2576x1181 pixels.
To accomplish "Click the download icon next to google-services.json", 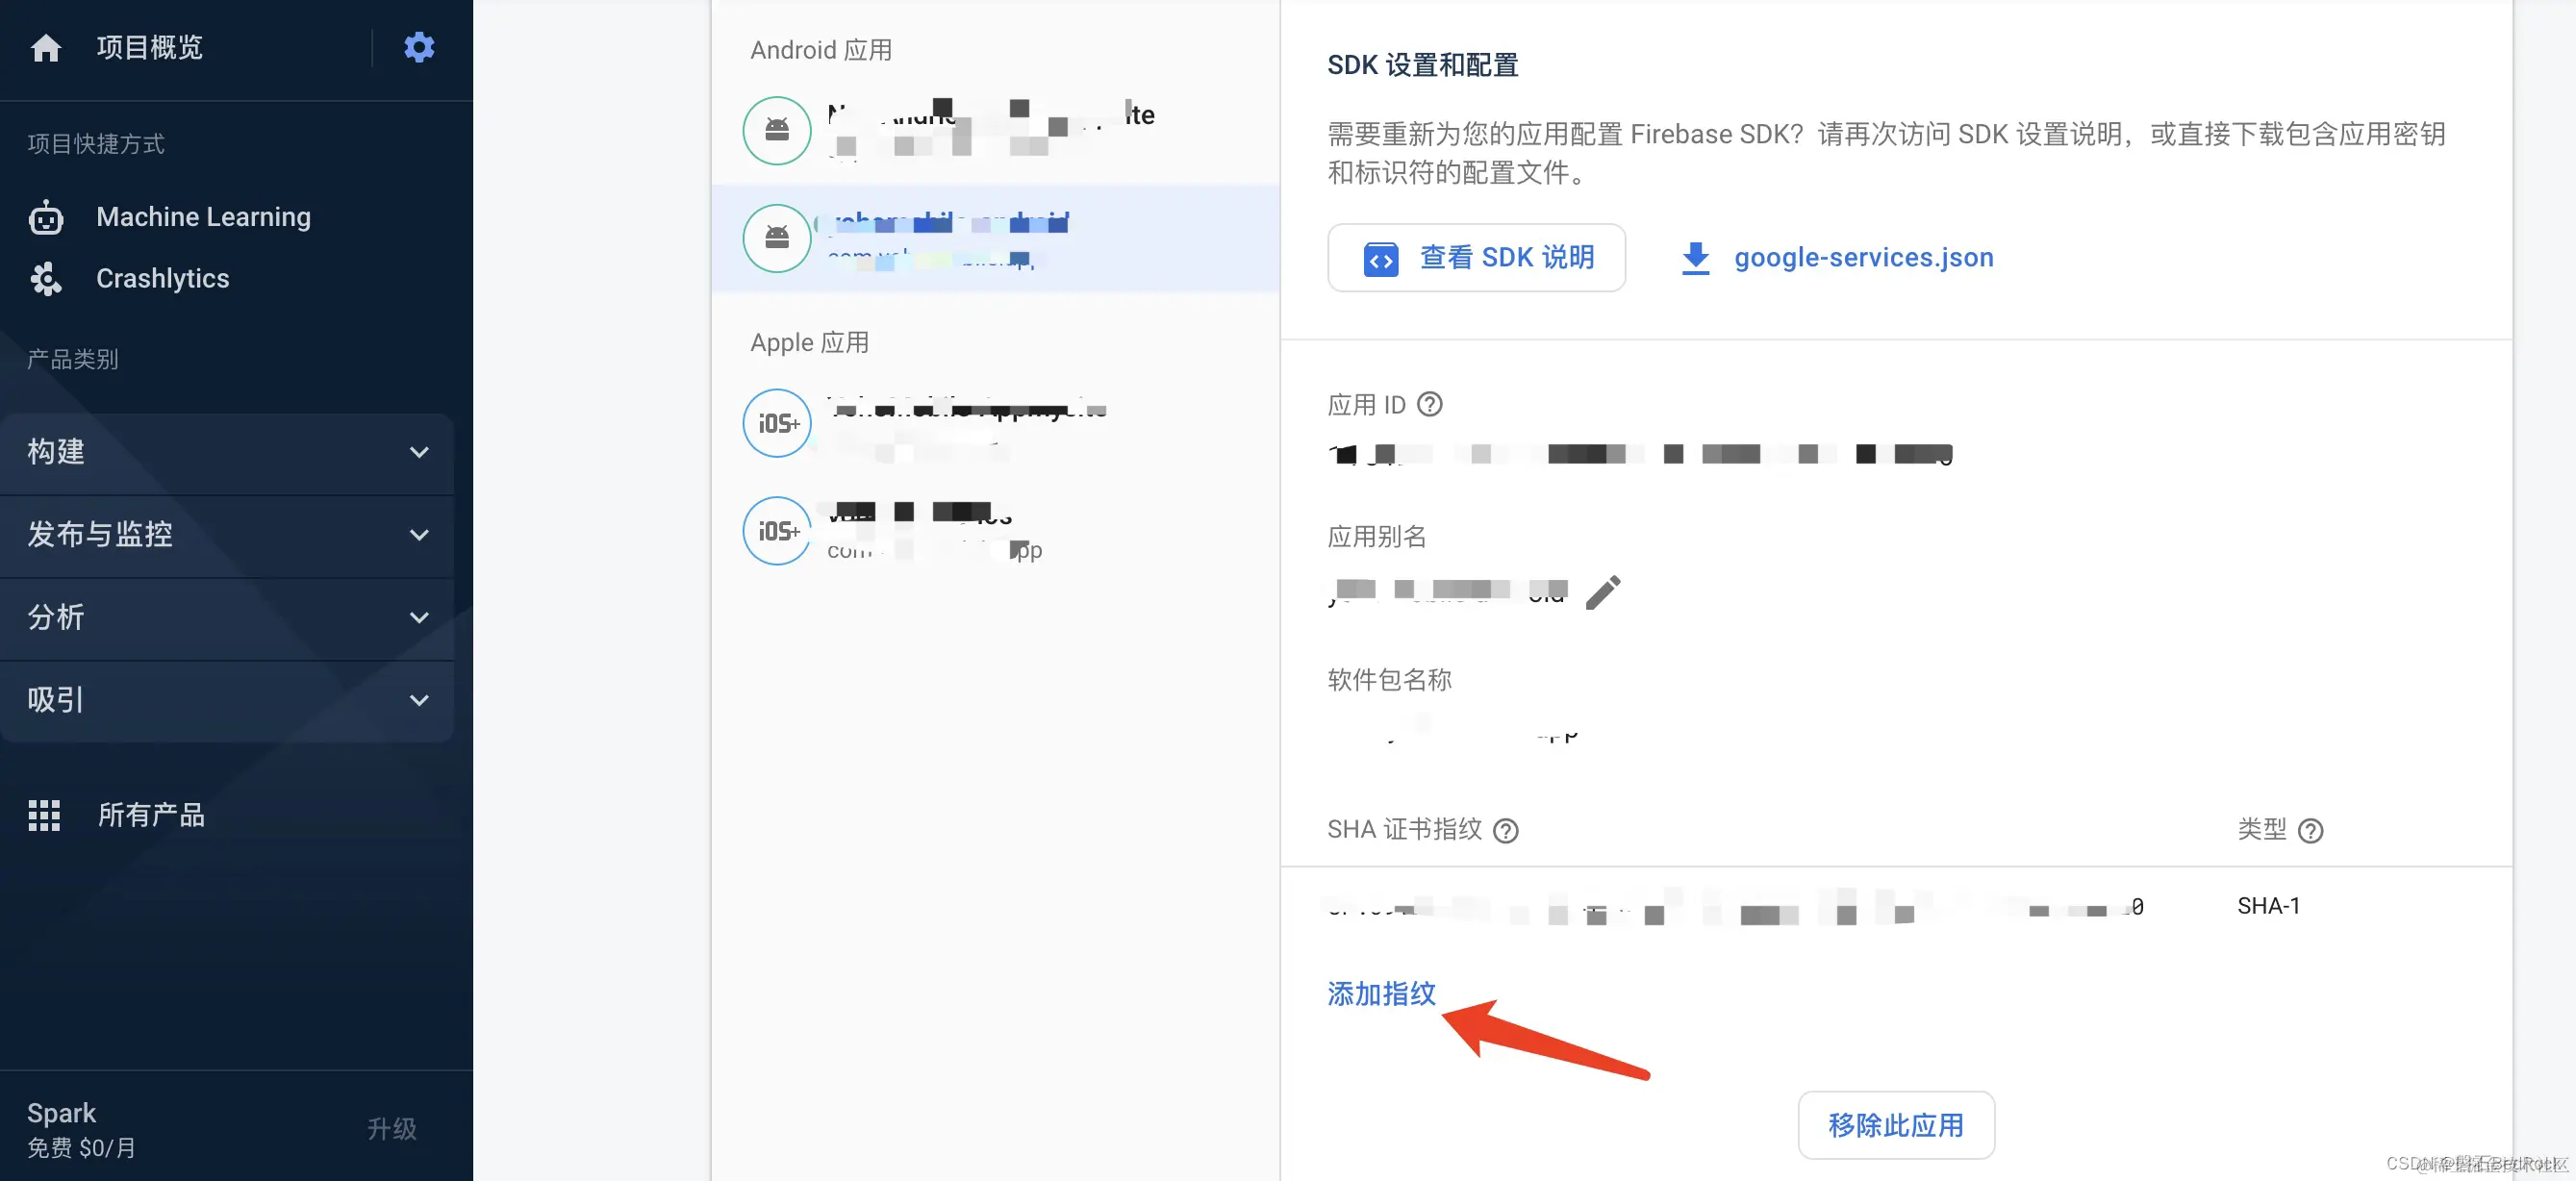I will pyautogui.click(x=1694, y=257).
